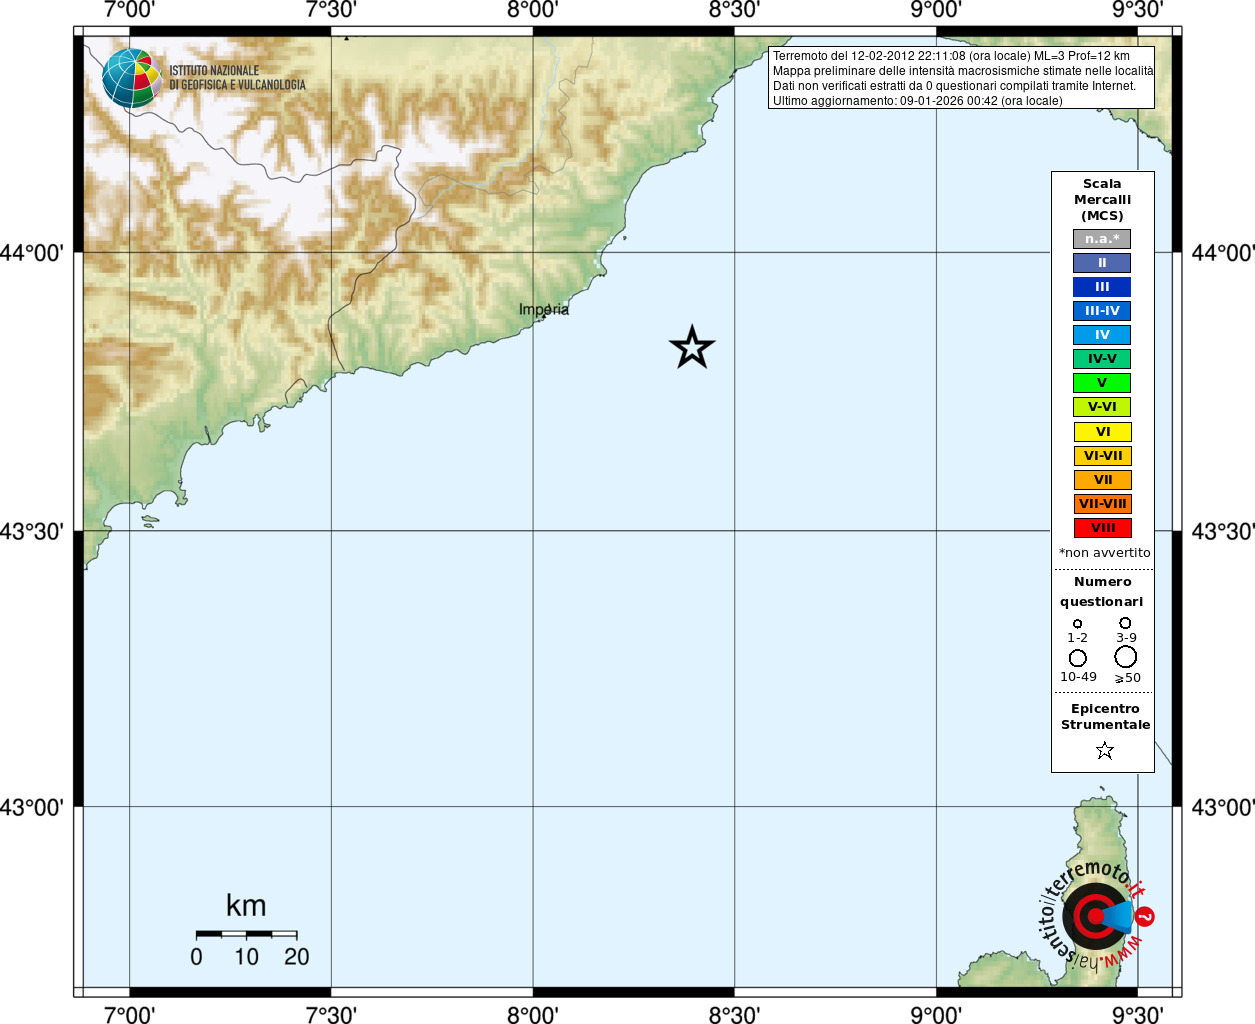This screenshot has height=1024, width=1255.
Task: Click the 9°30' label on top axis
Action: point(1137,10)
